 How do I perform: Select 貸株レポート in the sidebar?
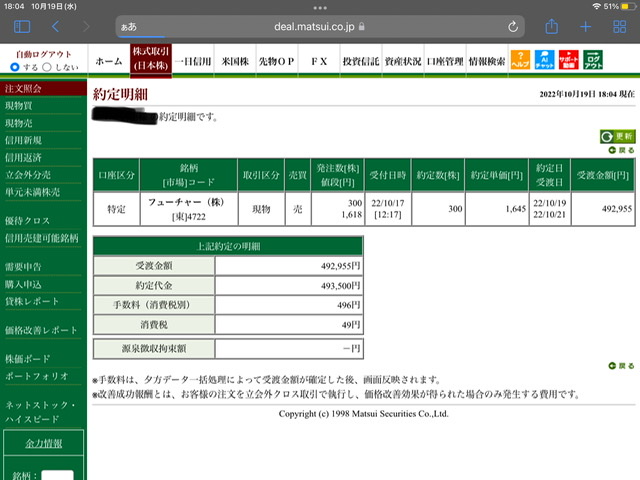(32, 301)
